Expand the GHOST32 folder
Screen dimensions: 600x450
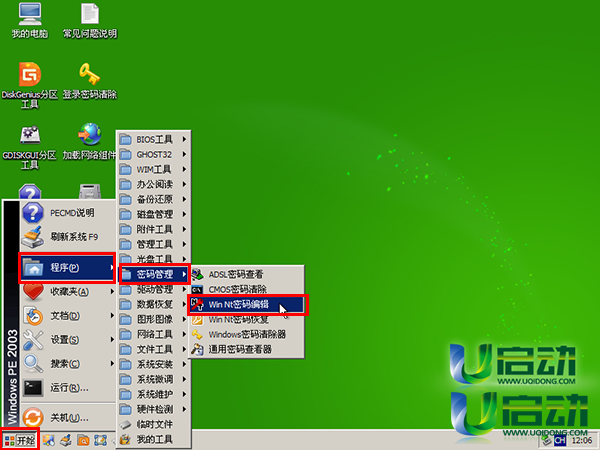point(153,154)
